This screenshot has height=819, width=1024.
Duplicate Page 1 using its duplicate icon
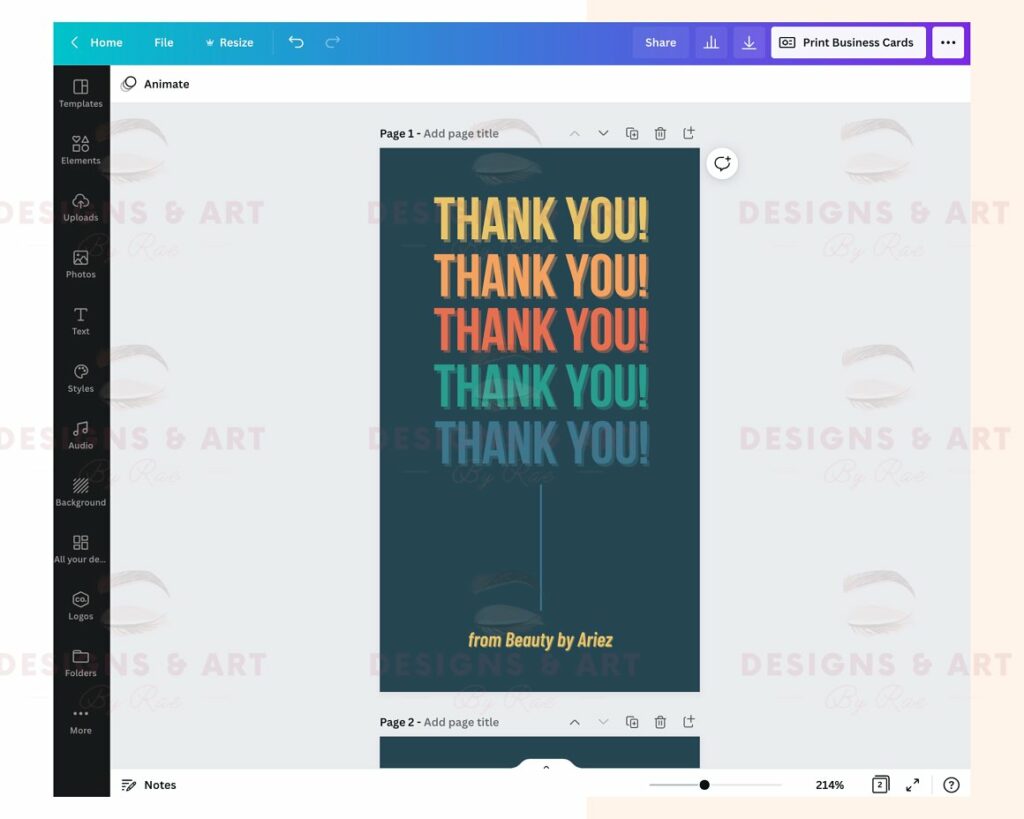coord(631,132)
